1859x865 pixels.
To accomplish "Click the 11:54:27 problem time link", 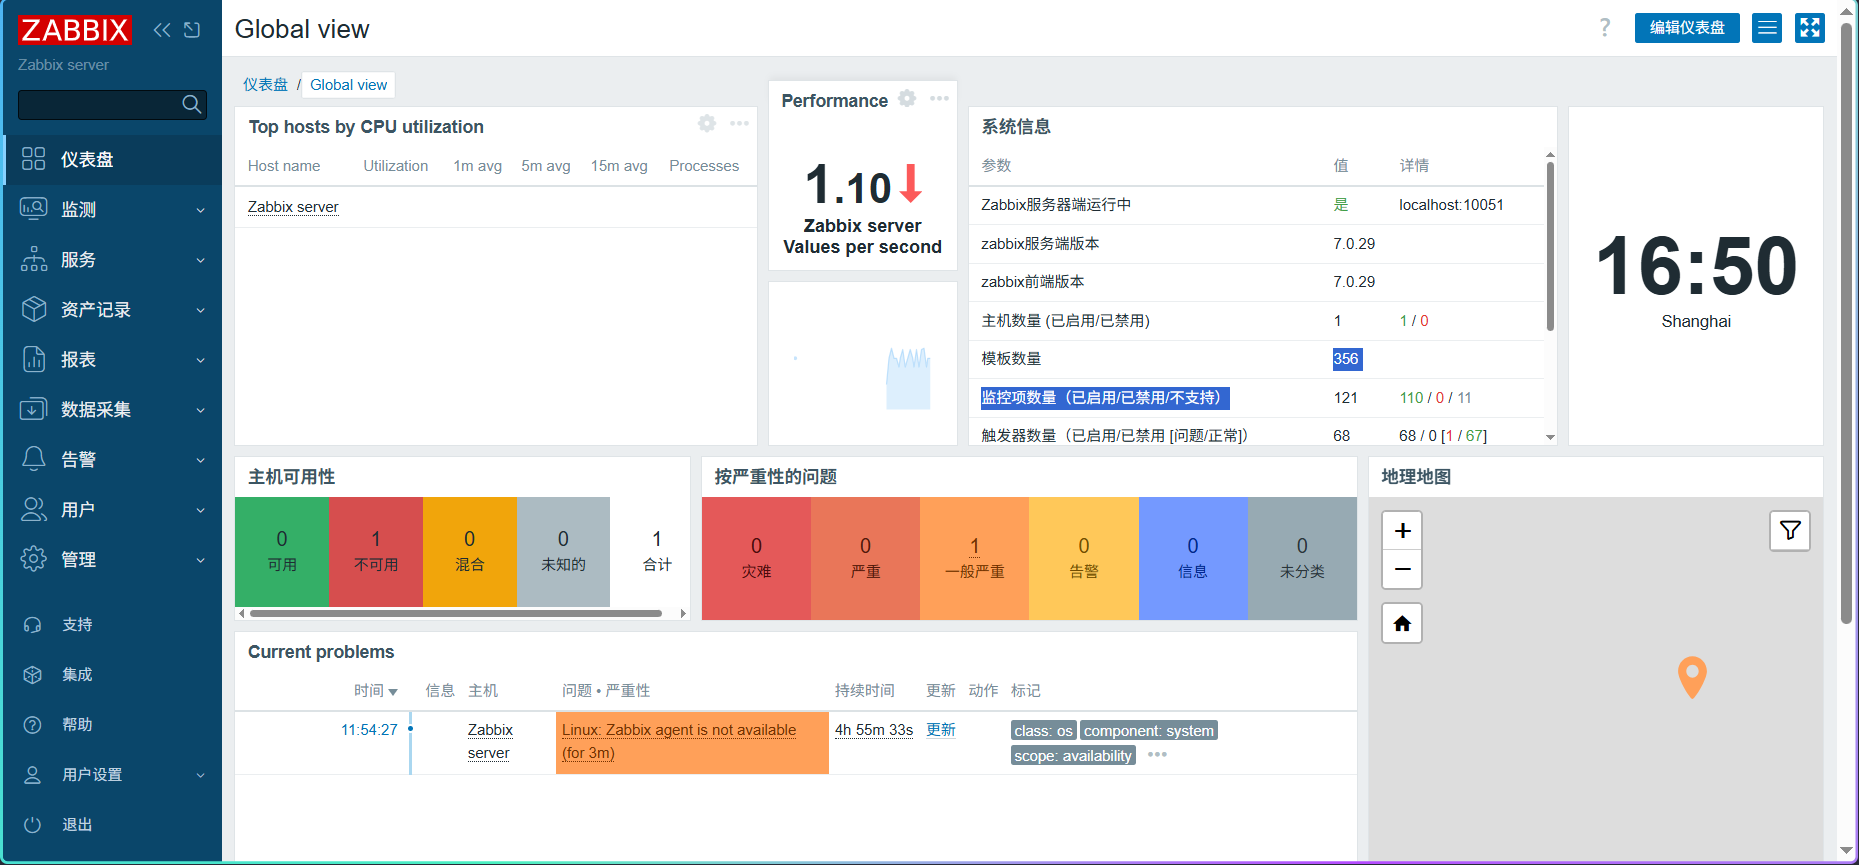I will click(x=369, y=730).
